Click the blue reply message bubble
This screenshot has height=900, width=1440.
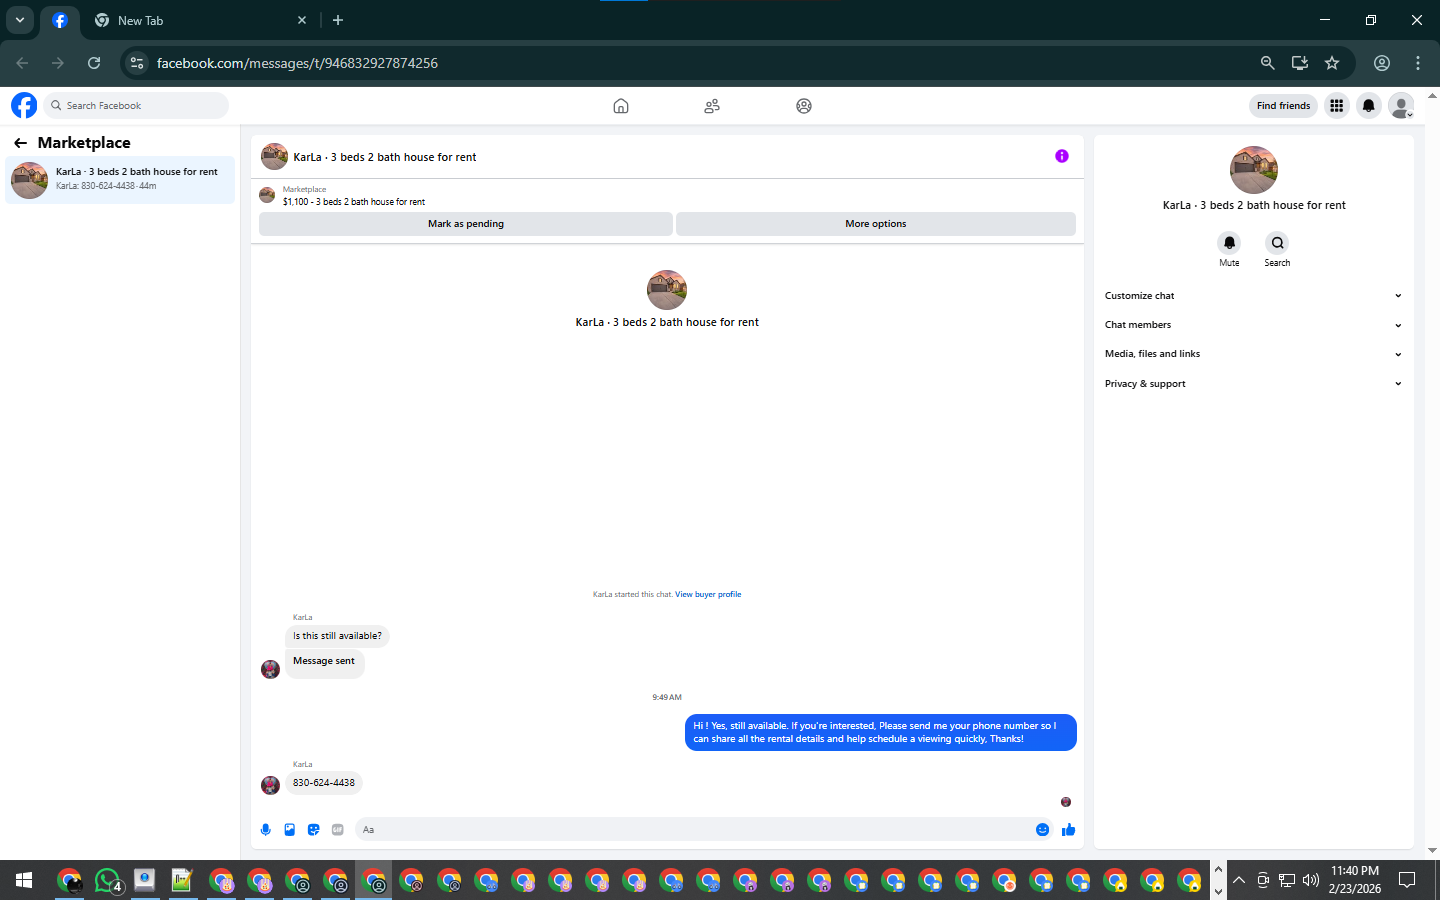[880, 732]
